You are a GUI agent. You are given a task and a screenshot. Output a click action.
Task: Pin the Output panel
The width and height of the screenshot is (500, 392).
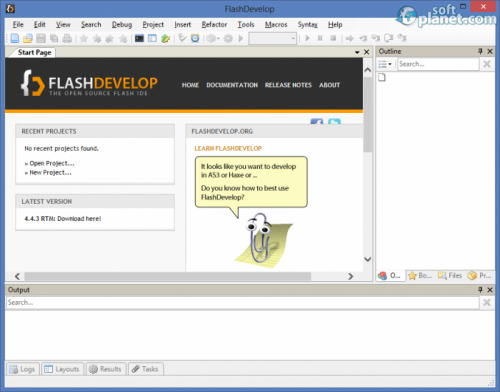coord(480,290)
